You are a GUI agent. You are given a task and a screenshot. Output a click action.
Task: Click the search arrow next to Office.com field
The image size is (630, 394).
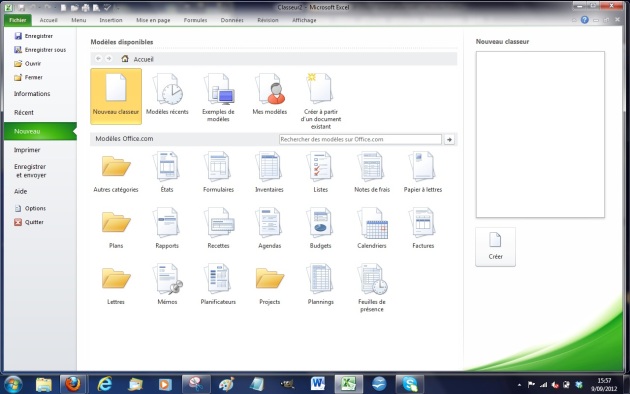[x=449, y=139]
